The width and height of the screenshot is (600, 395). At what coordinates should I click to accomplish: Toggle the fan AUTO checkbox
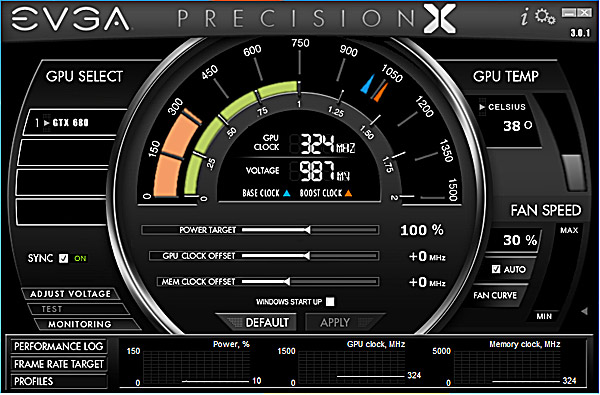coord(496,269)
